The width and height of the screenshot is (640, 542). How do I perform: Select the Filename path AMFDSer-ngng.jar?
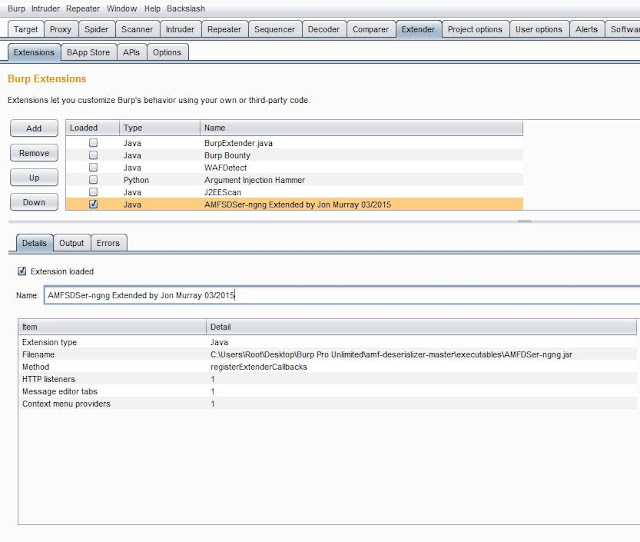tap(391, 354)
